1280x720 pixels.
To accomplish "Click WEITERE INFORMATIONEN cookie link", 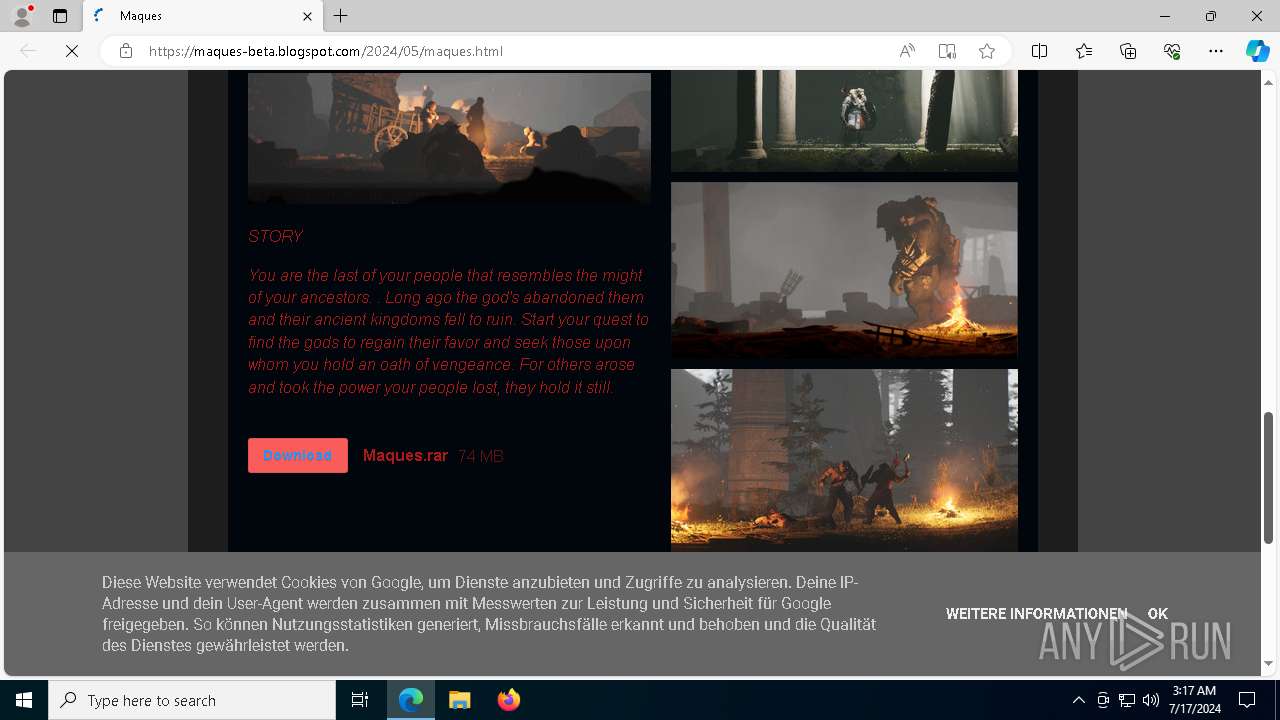I will [1036, 614].
